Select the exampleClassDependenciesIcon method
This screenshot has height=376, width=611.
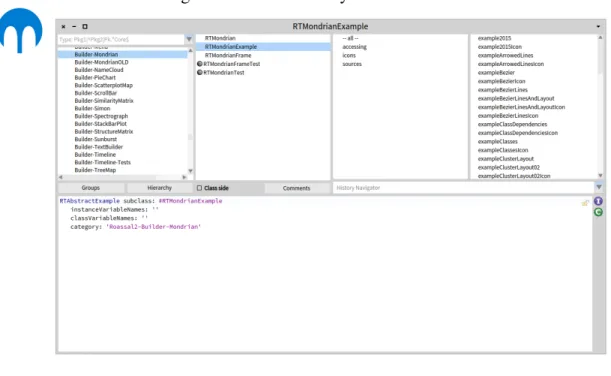point(518,133)
